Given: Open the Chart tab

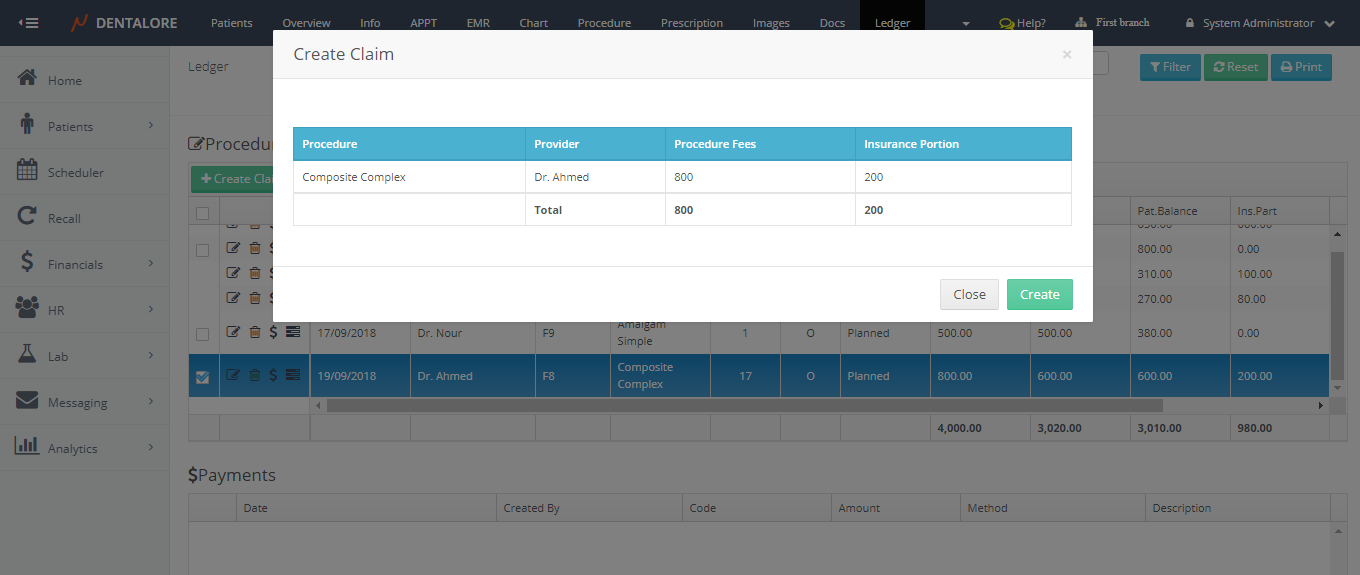Looking at the screenshot, I should click(533, 23).
